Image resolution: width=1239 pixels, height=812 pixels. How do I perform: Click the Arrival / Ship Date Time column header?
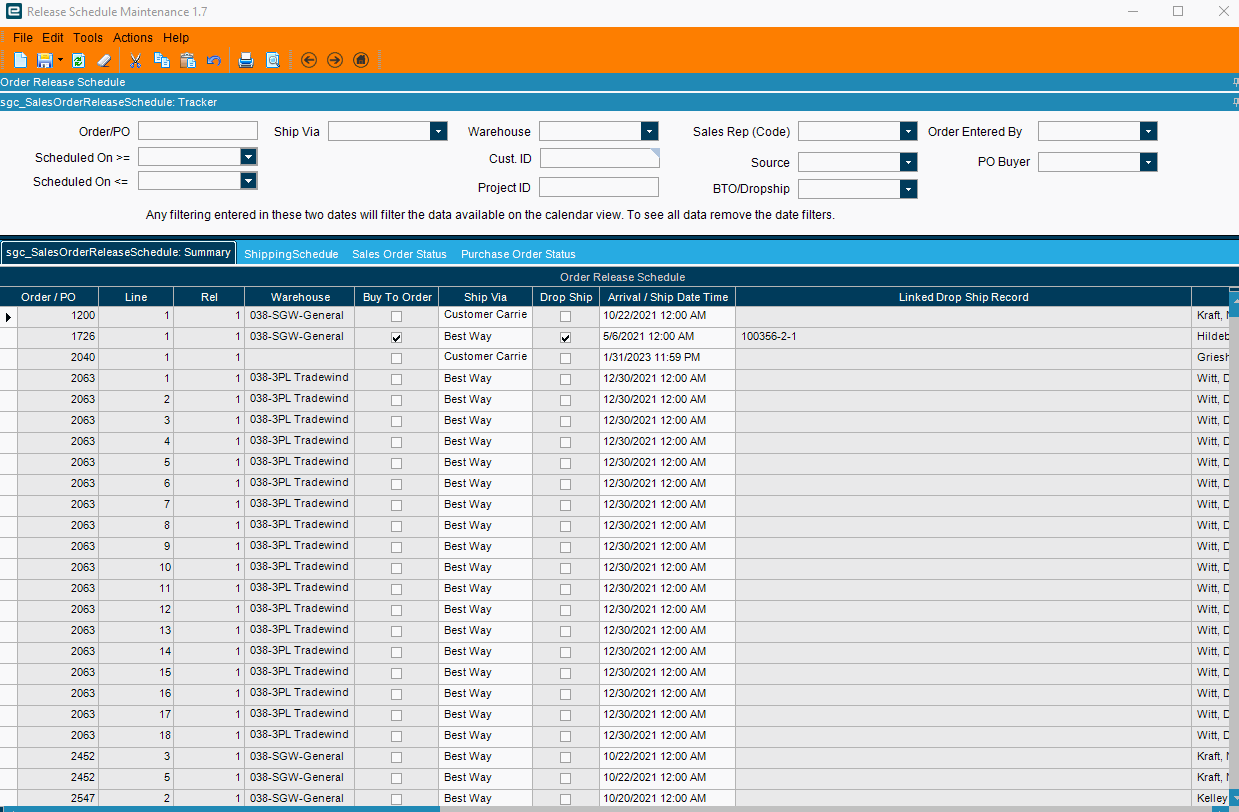coord(668,297)
